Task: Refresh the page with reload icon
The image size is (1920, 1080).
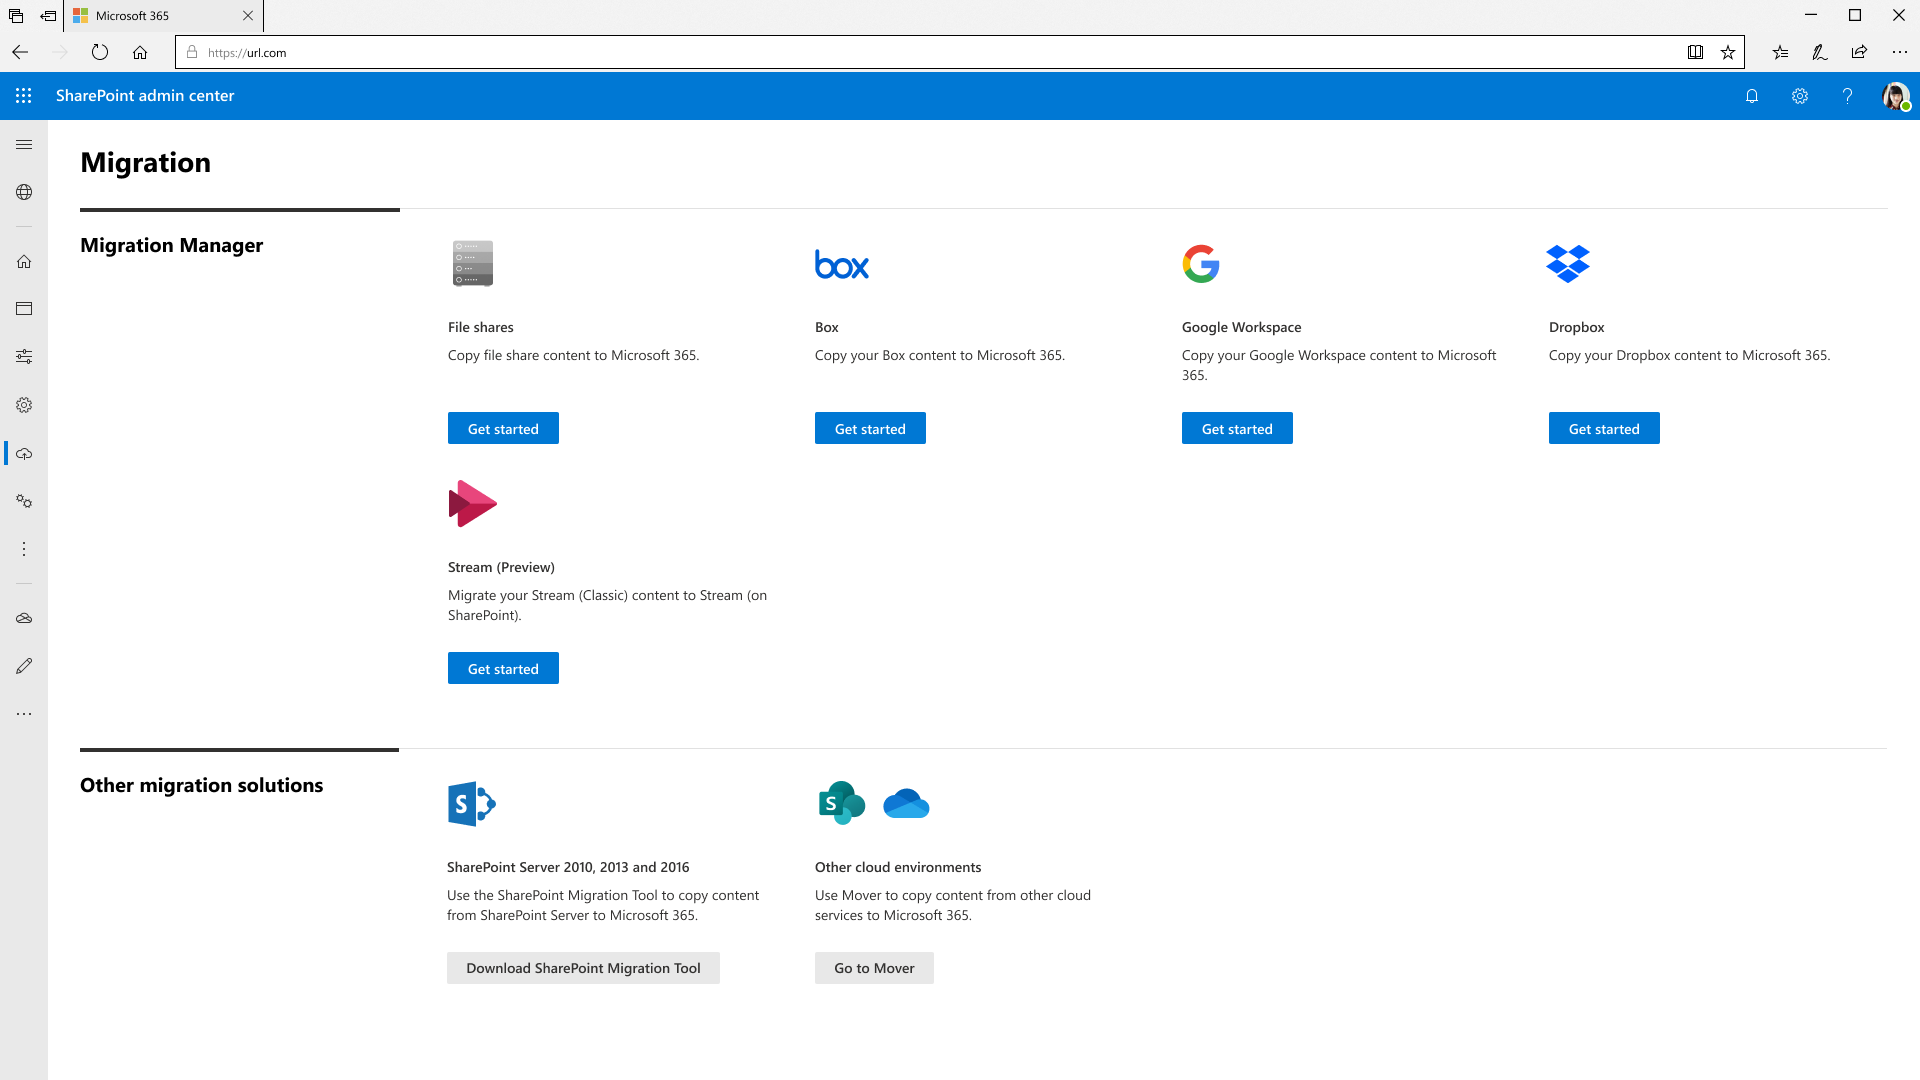Action: tap(100, 52)
